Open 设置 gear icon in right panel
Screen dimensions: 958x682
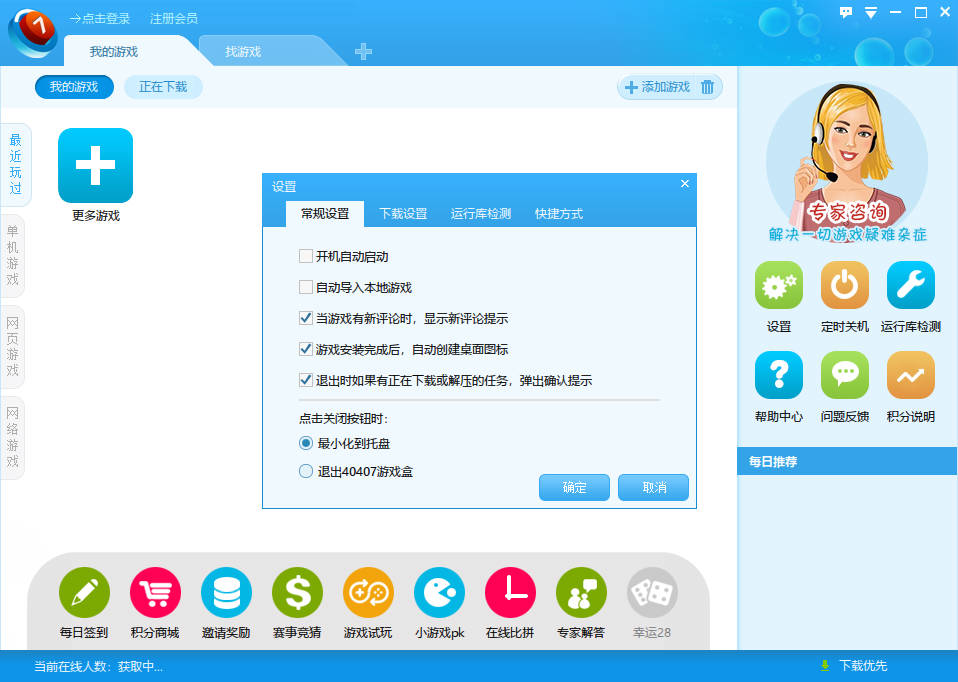coord(778,285)
